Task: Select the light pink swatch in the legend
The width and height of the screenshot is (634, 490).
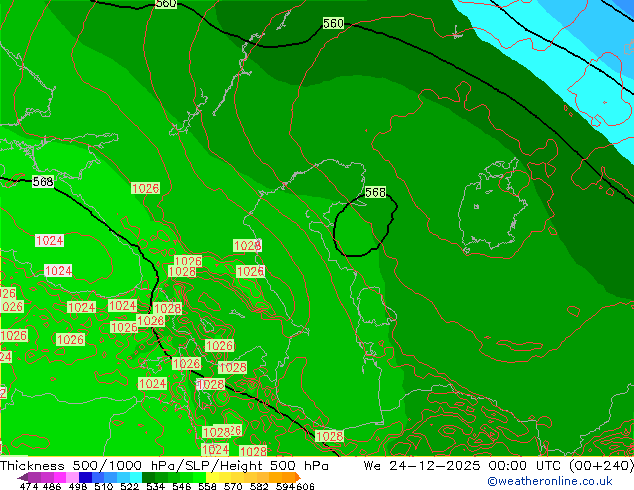Action: 72,477
